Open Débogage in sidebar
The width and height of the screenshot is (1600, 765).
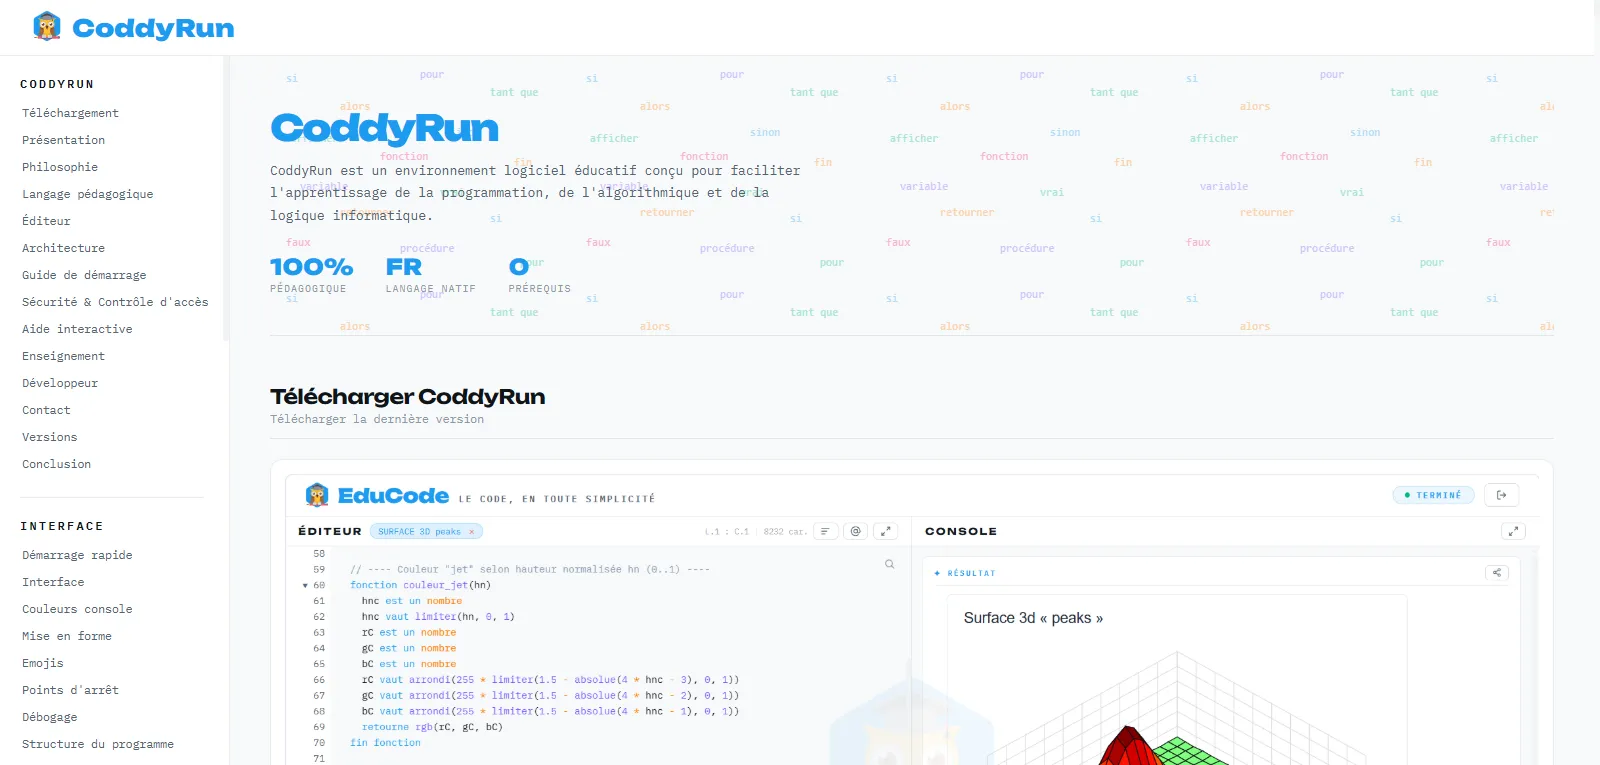coord(49,717)
